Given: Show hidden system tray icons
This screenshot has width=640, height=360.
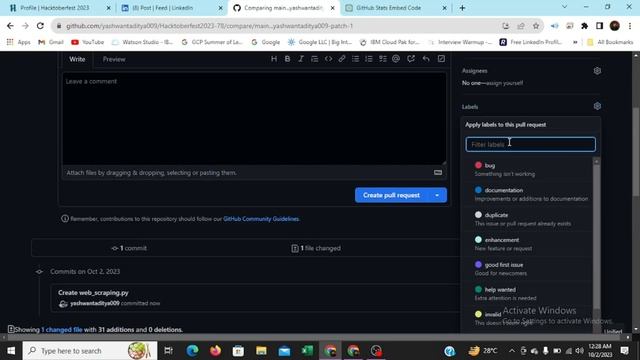Looking at the screenshot, I should 512,351.
